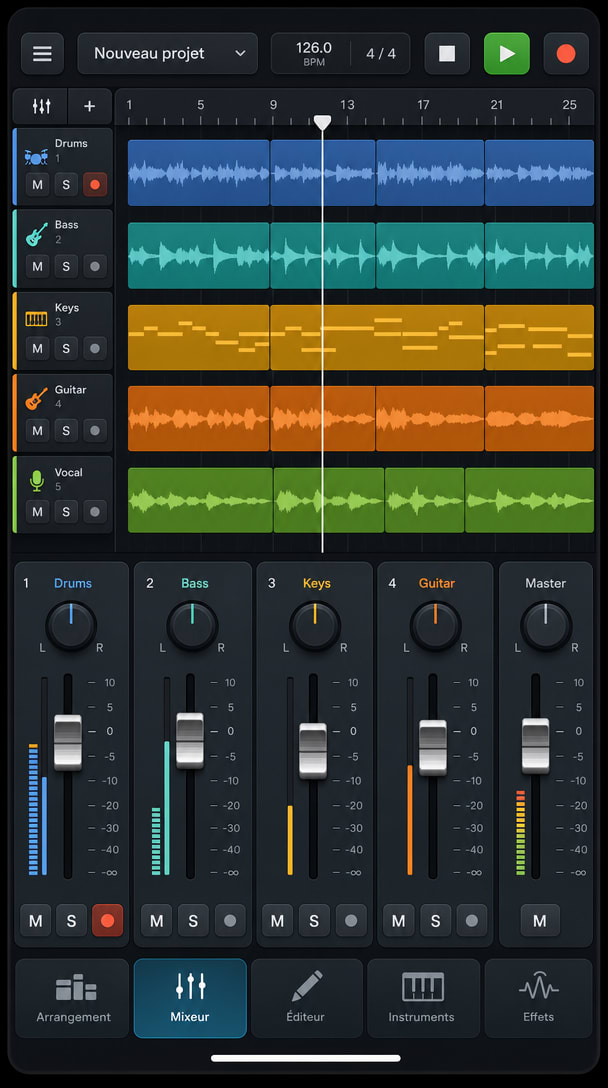Mute the Keys track in track list
The width and height of the screenshot is (608, 1088).
point(37,348)
